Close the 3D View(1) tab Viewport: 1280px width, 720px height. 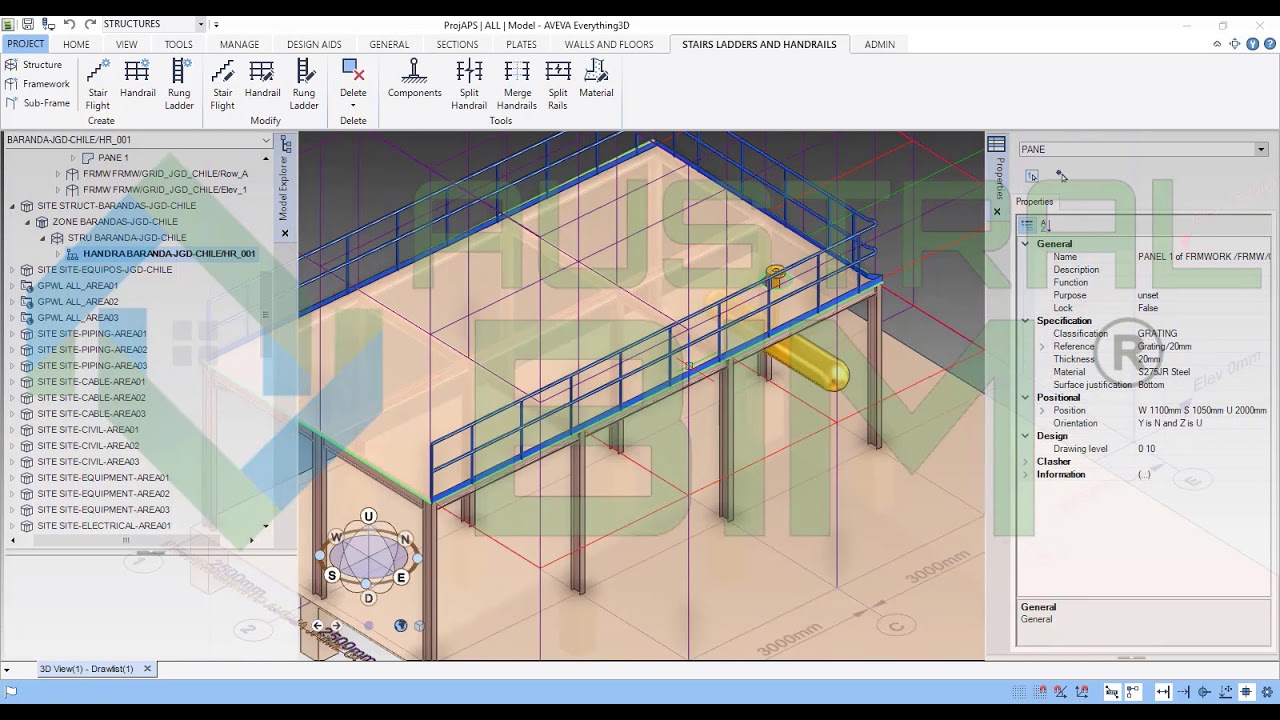pos(147,669)
